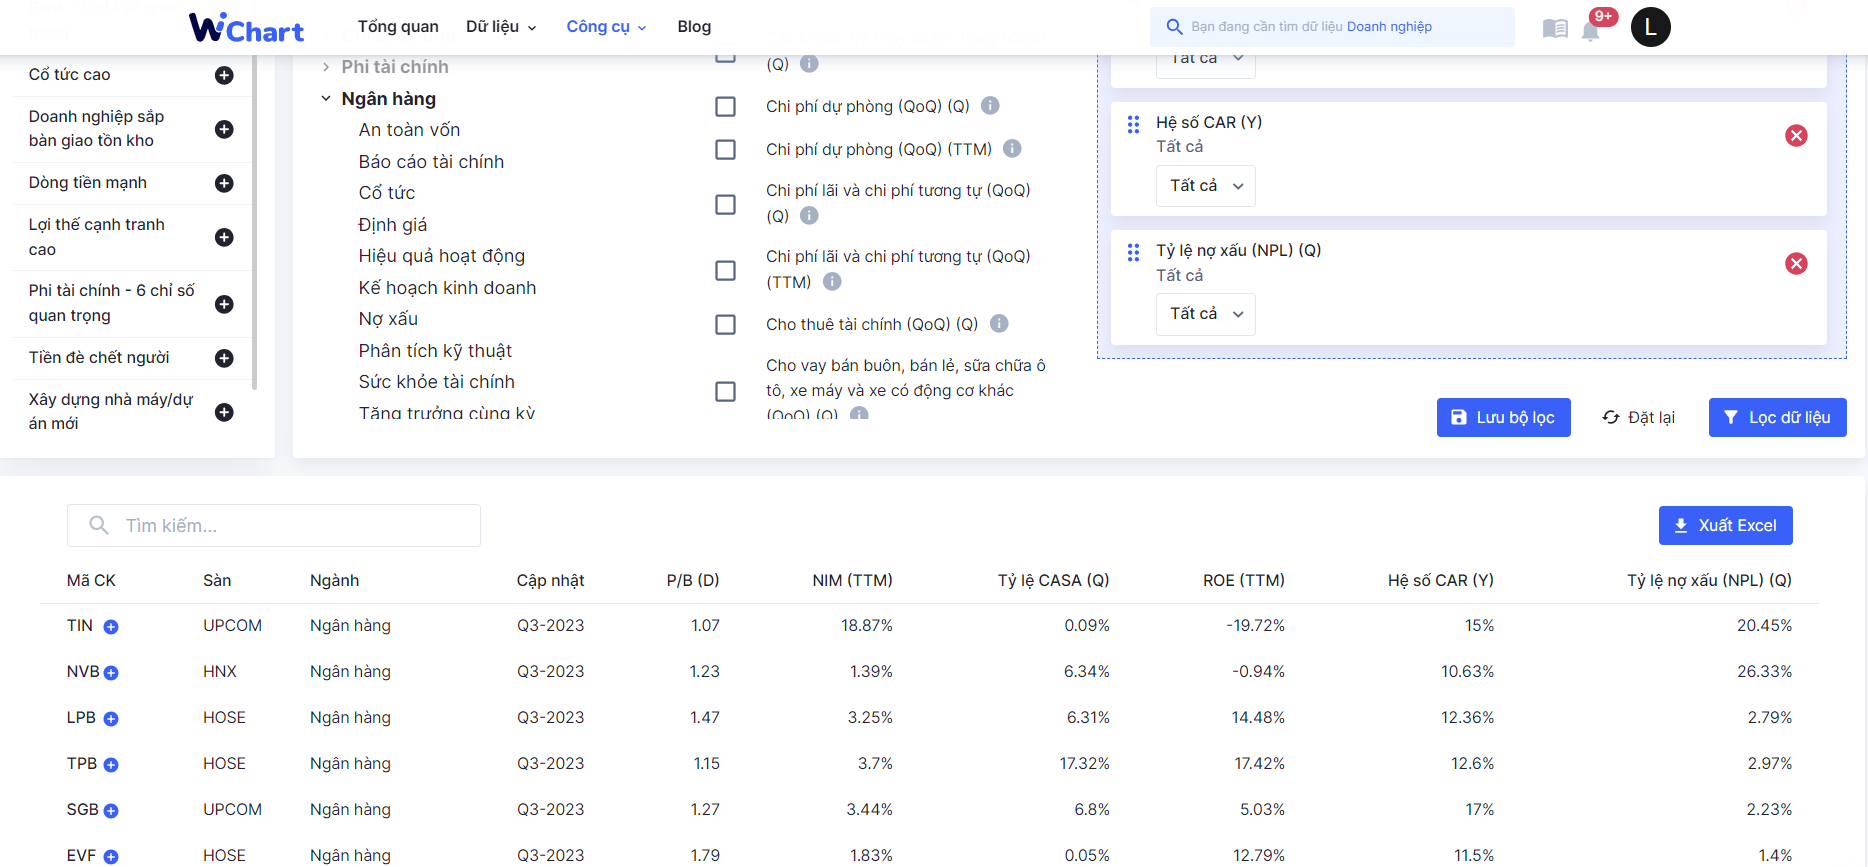The image size is (1868, 867).
Task: Add SGB stock via plus icon
Action: click(111, 811)
